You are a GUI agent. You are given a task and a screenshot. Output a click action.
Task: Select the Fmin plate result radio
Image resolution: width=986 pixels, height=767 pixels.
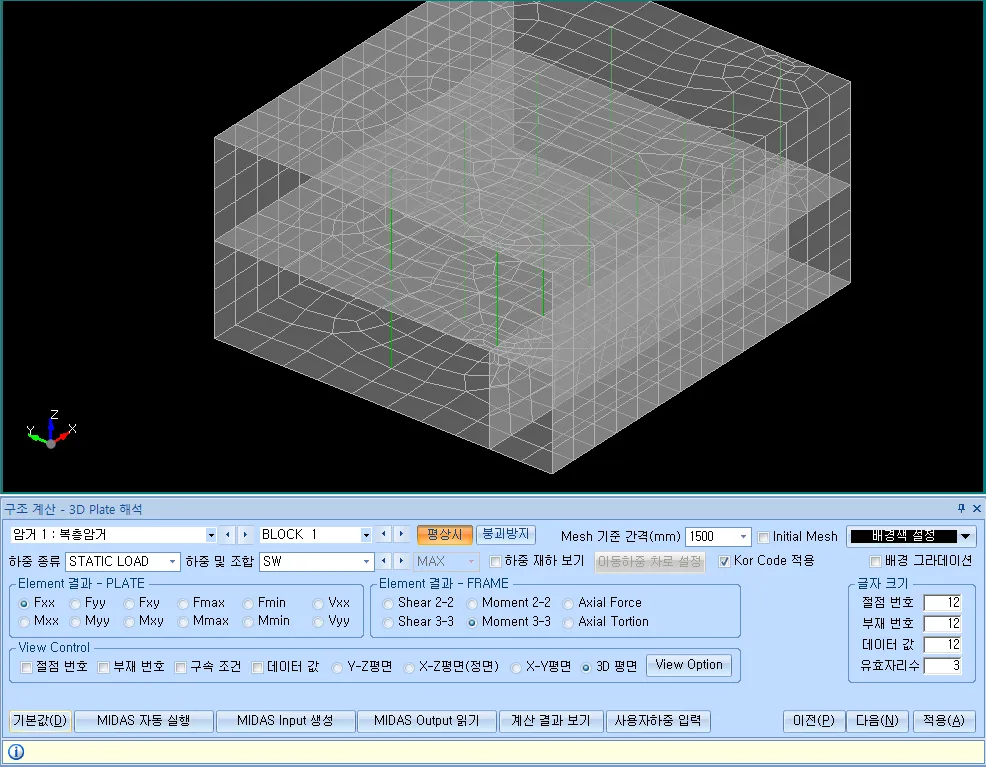click(248, 604)
